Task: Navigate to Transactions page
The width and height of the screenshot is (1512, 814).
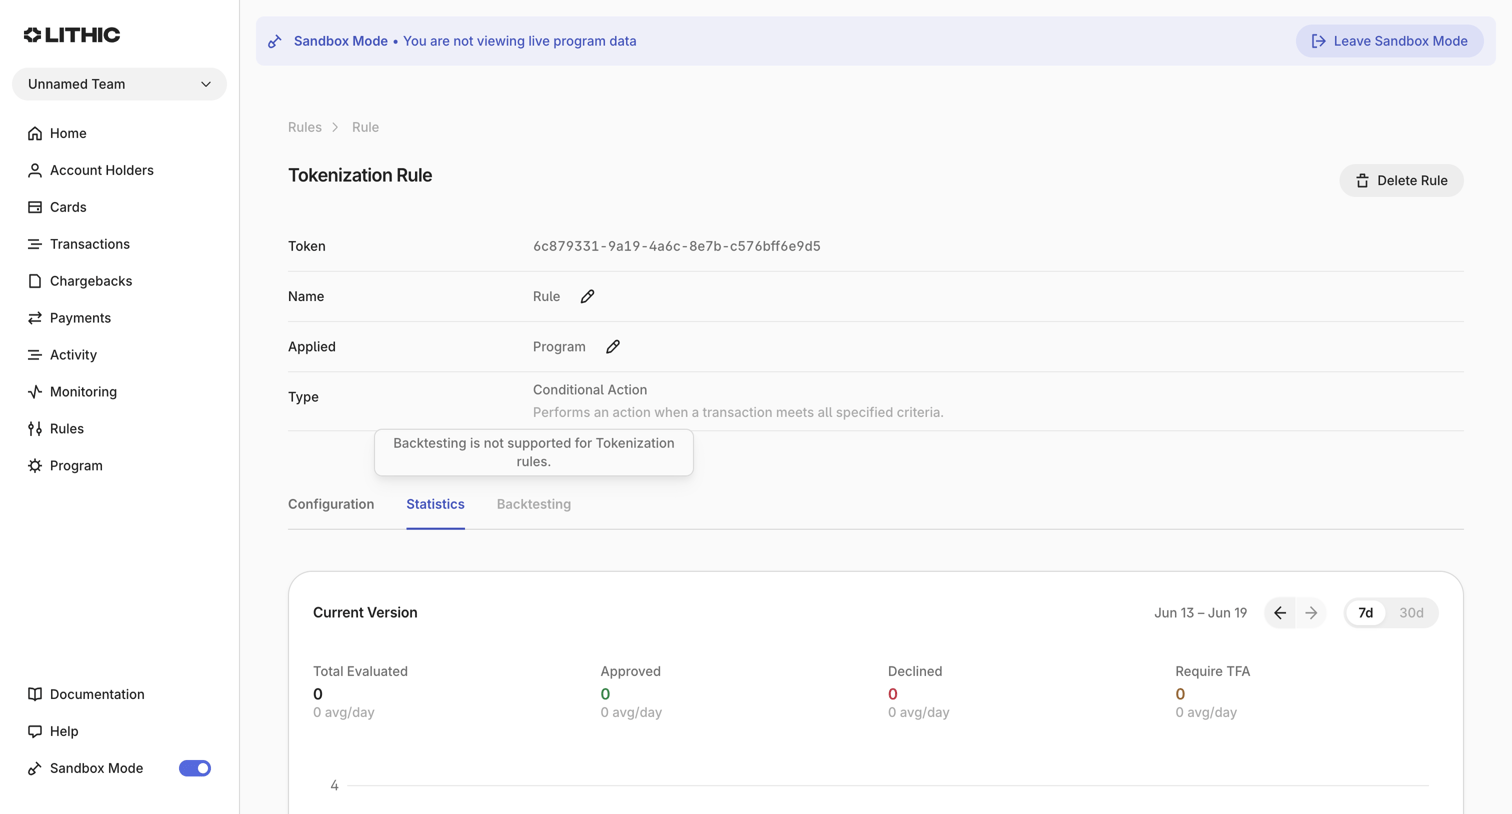Action: [90, 244]
